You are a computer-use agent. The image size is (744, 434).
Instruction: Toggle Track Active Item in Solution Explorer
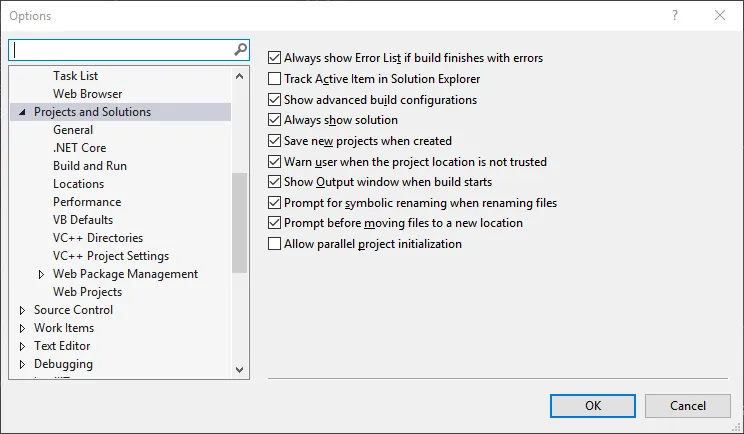276,79
